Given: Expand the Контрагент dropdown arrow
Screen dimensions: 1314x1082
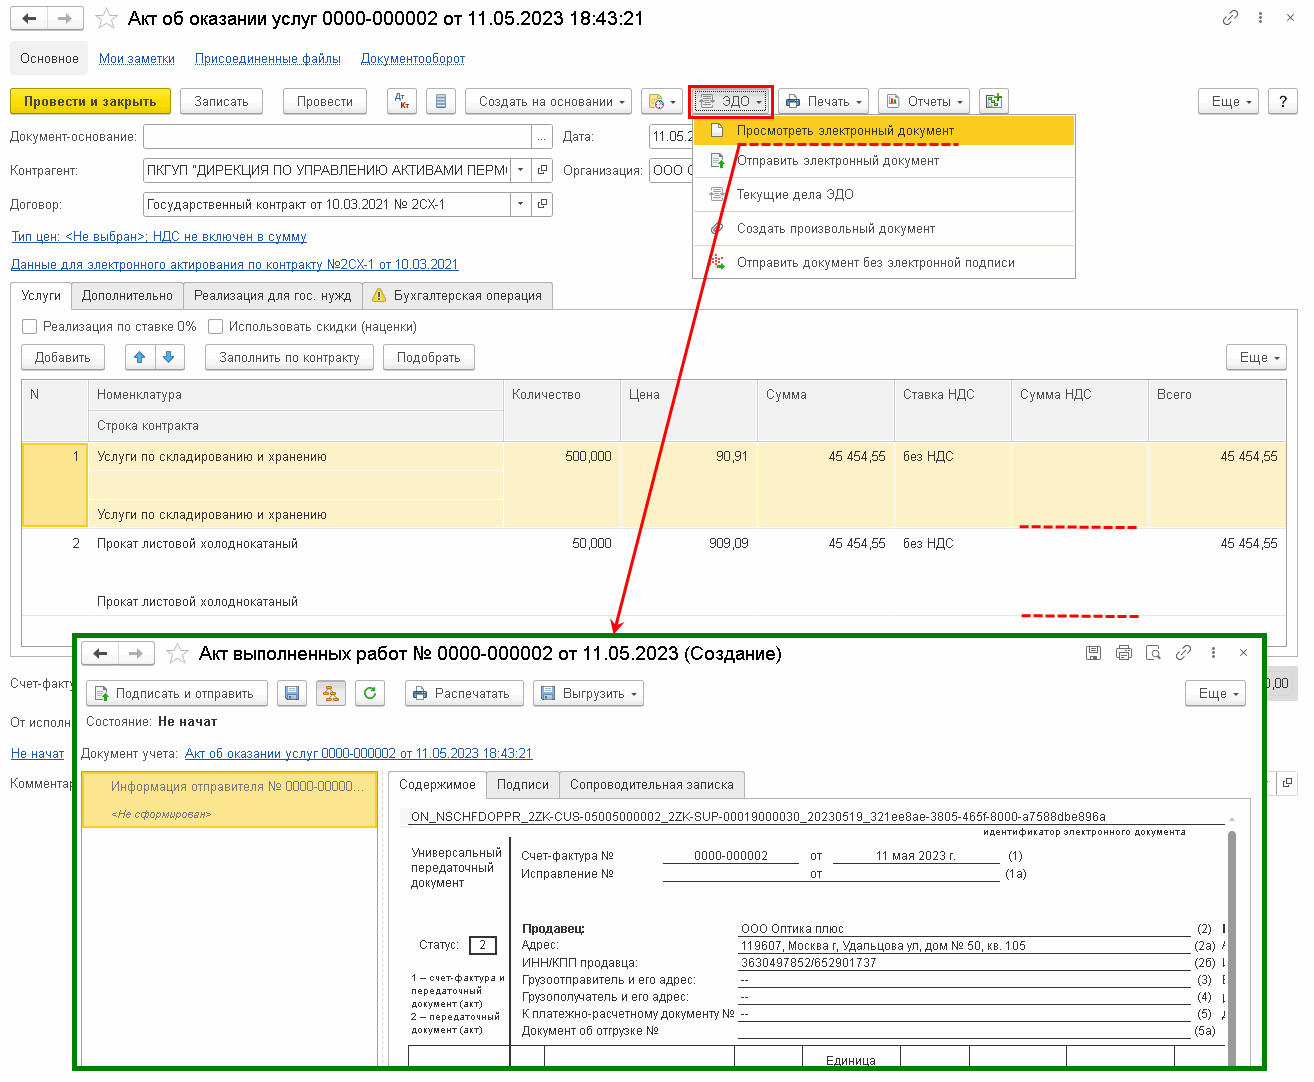Looking at the screenshot, I should (520, 170).
